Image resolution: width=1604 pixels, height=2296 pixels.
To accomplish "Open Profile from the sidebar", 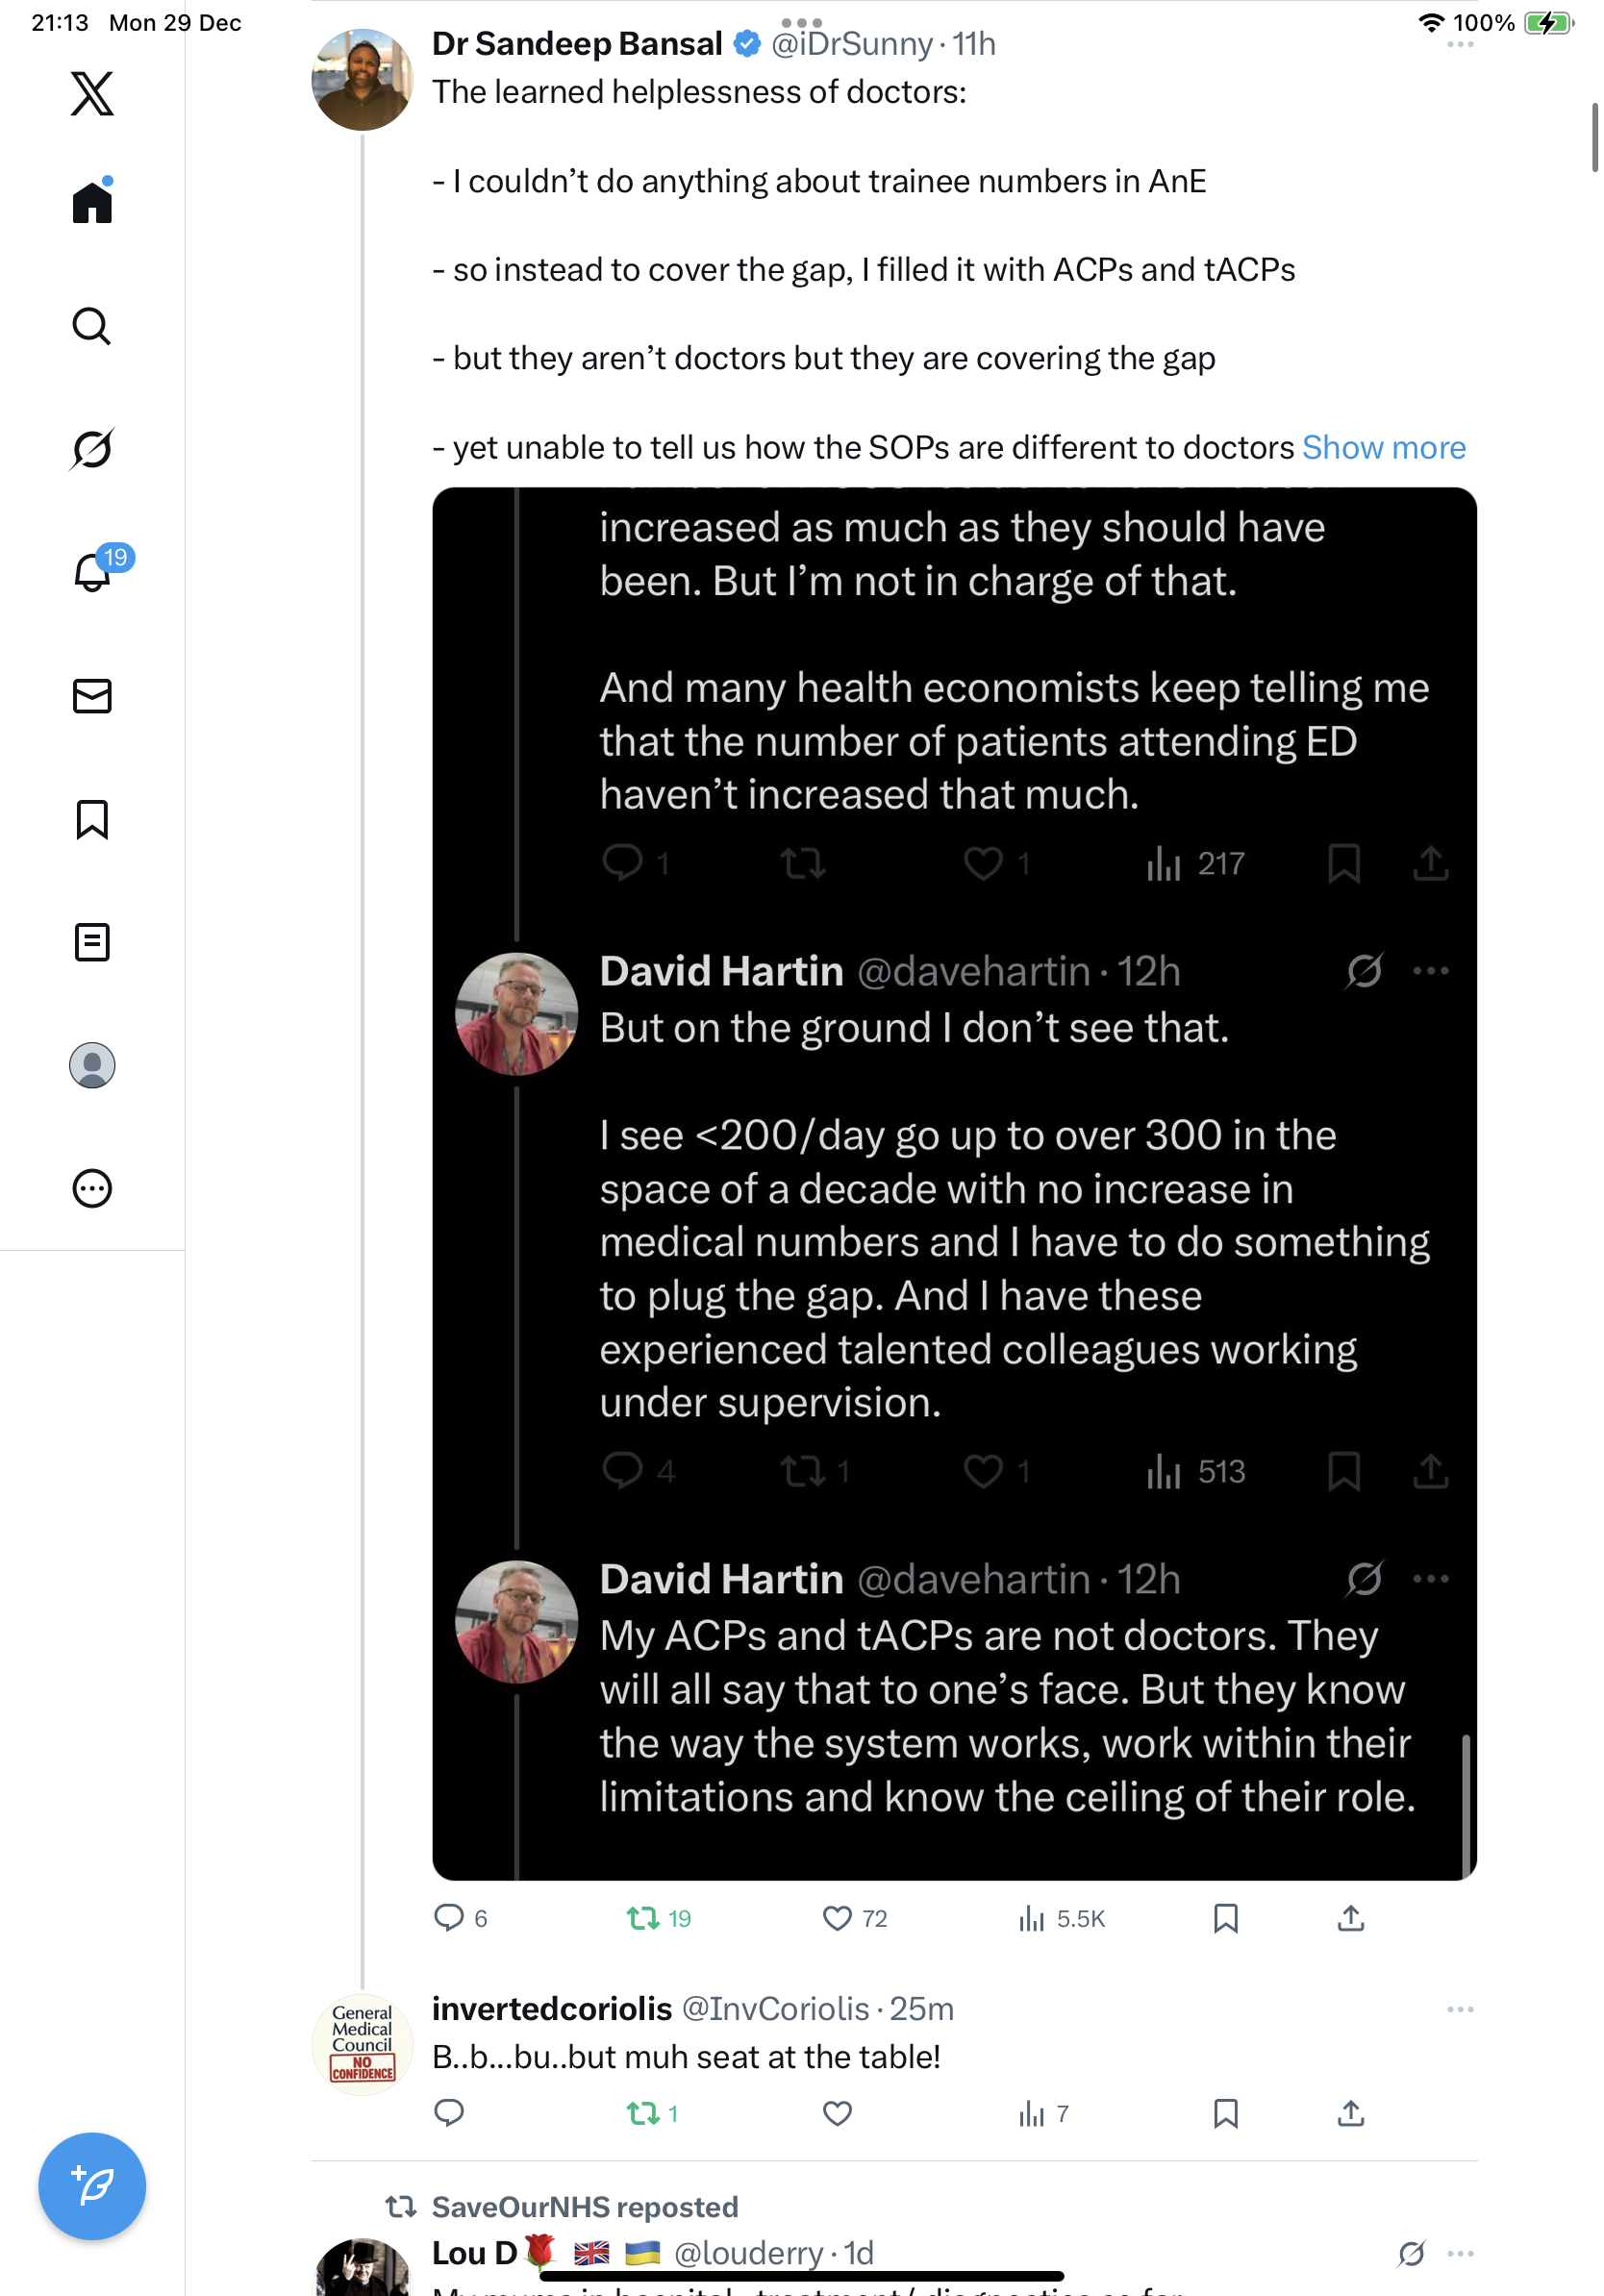I will [92, 1065].
